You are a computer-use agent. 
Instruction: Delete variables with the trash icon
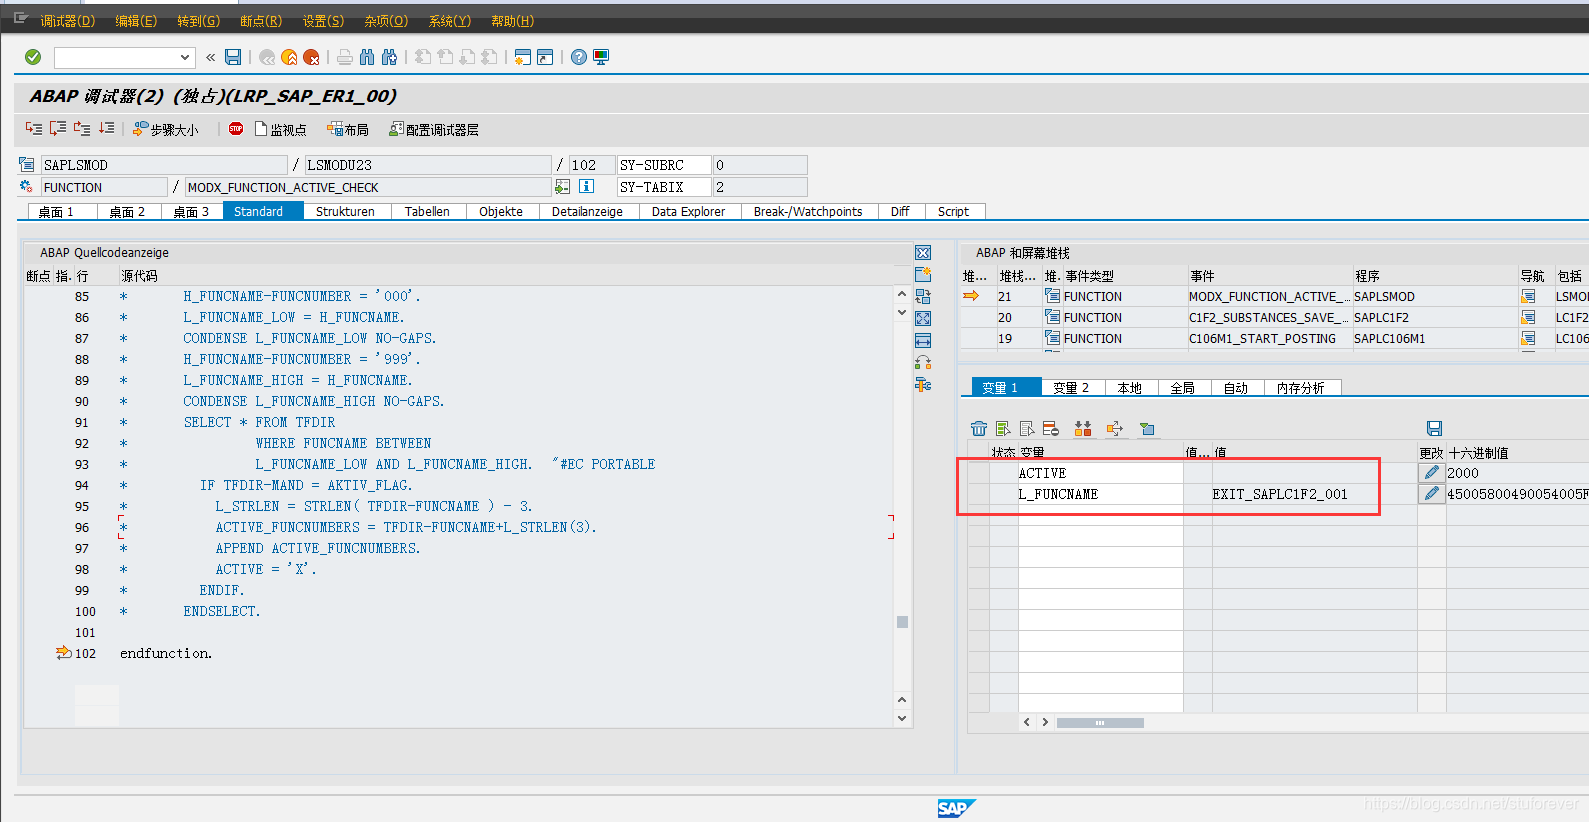pos(979,428)
